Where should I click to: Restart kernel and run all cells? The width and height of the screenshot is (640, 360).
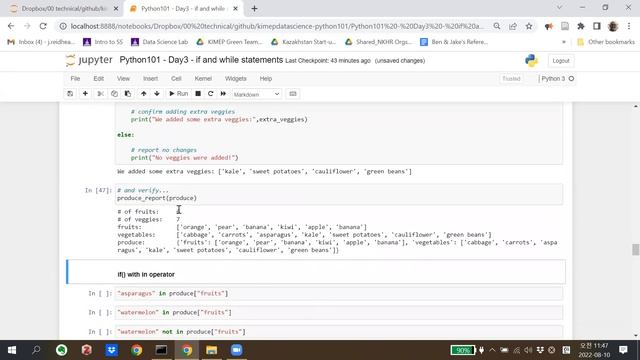[x=223, y=94]
